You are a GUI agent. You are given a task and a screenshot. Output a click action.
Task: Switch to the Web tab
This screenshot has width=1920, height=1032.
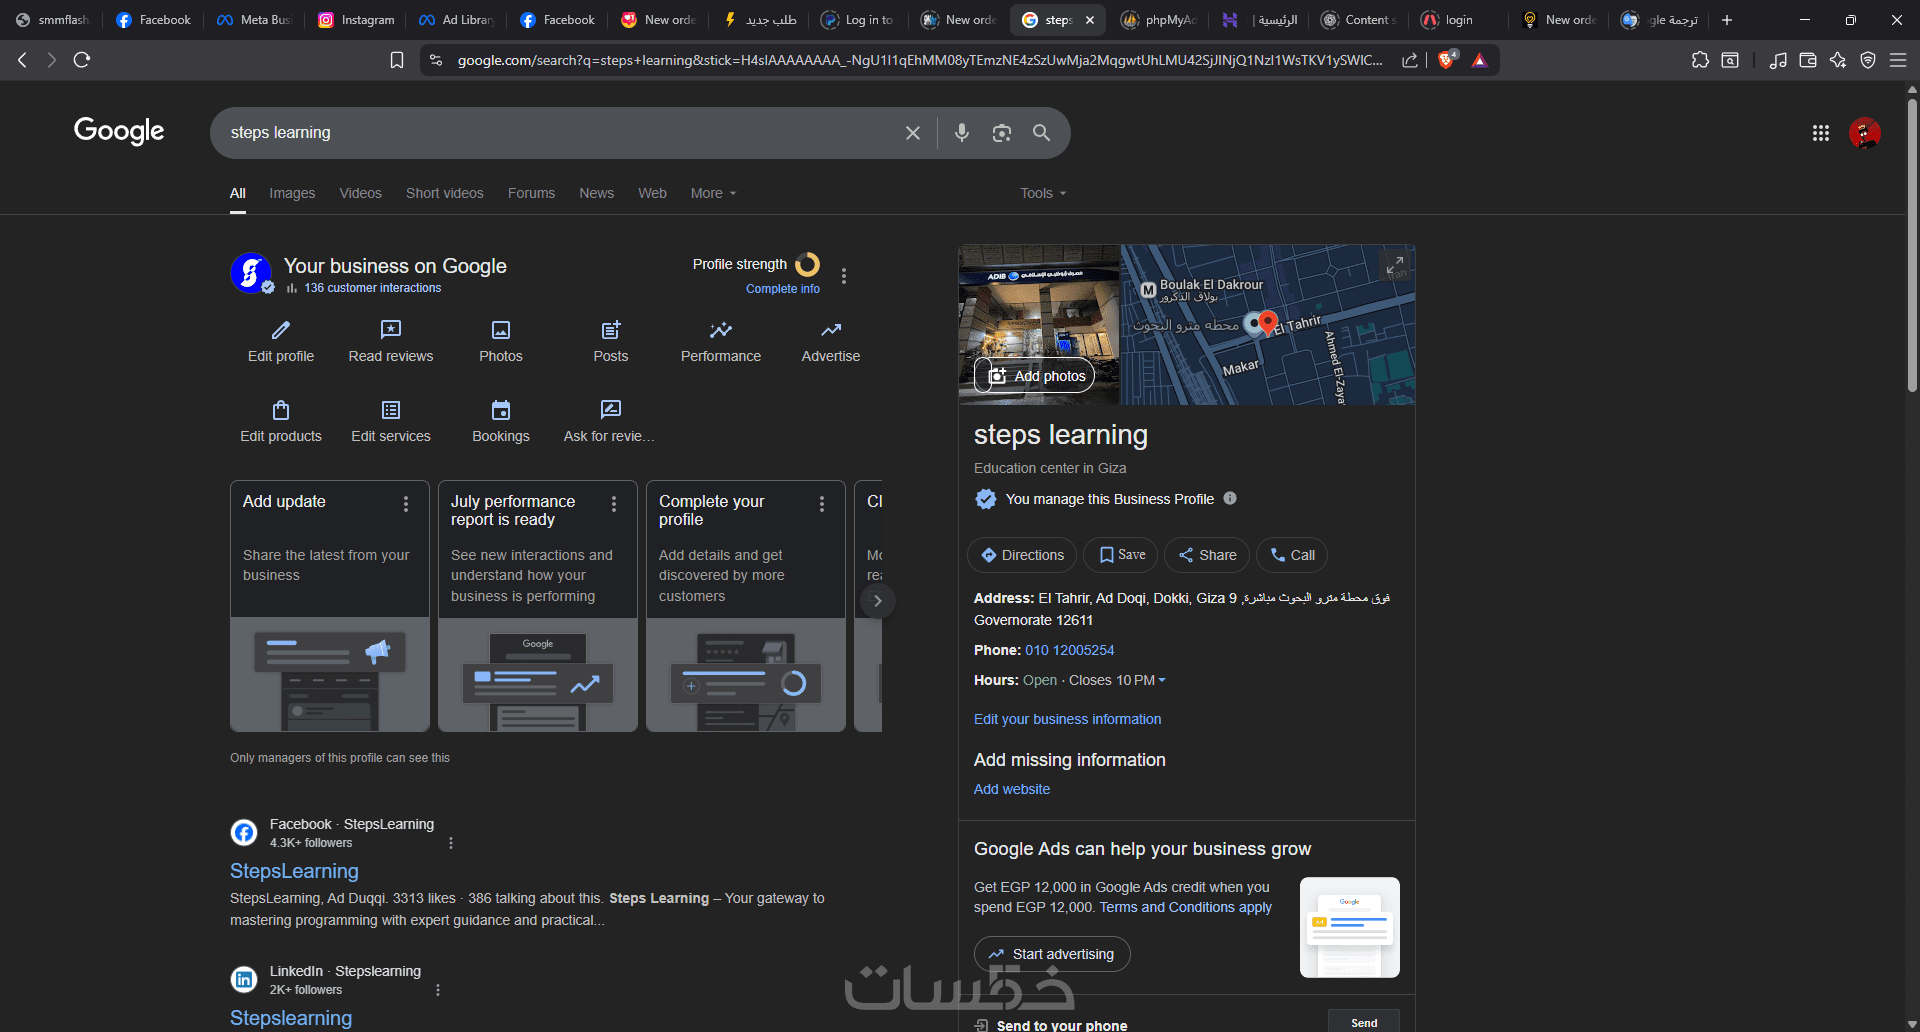tap(653, 193)
